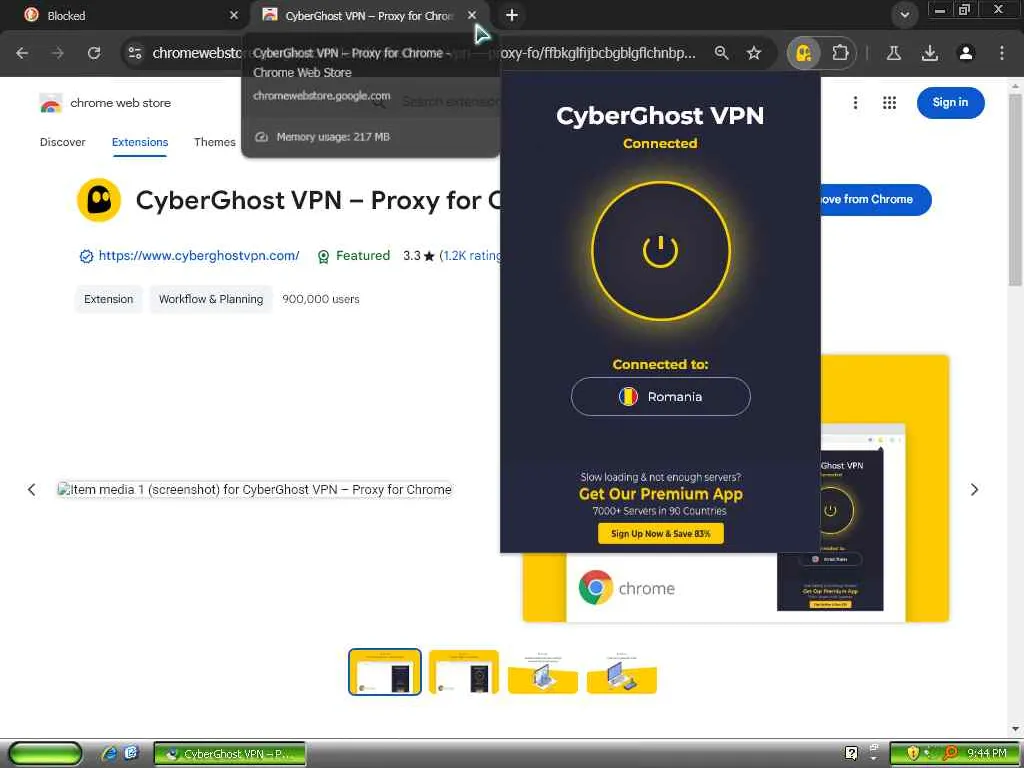Click the Memory usage: 217 MB text
Viewport: 1024px width, 768px height.
click(333, 137)
